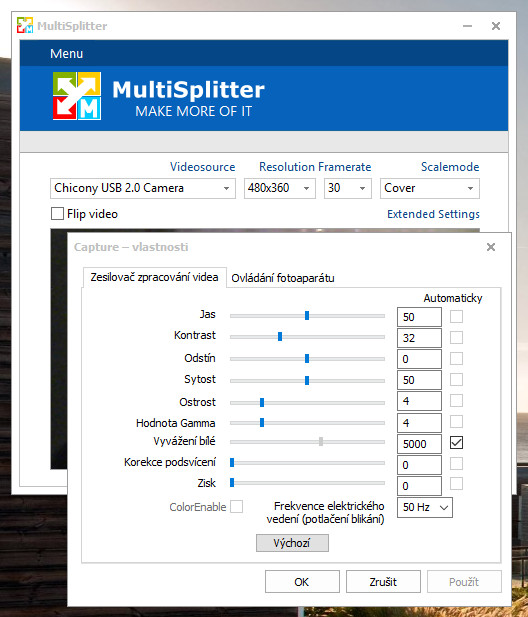Toggle the Automaticky checkbox for Jas
Viewport: 528px width, 617px height.
456,316
